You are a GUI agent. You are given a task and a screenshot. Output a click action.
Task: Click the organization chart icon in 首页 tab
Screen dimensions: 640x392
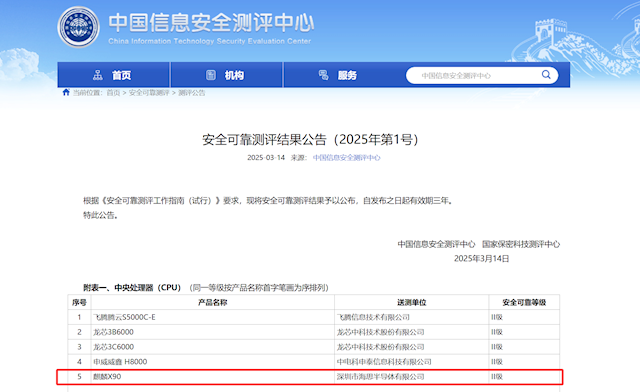(98, 75)
